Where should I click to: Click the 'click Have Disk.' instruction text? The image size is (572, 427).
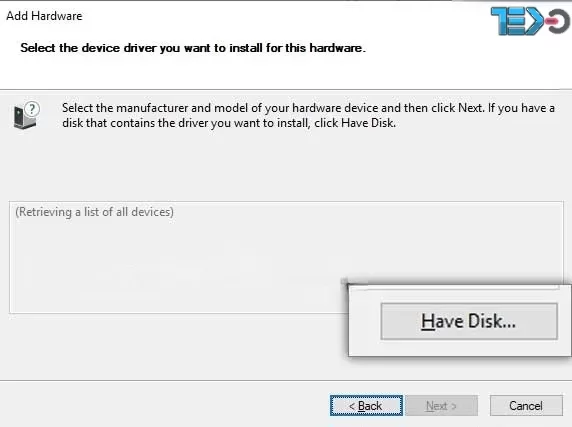tap(355, 123)
